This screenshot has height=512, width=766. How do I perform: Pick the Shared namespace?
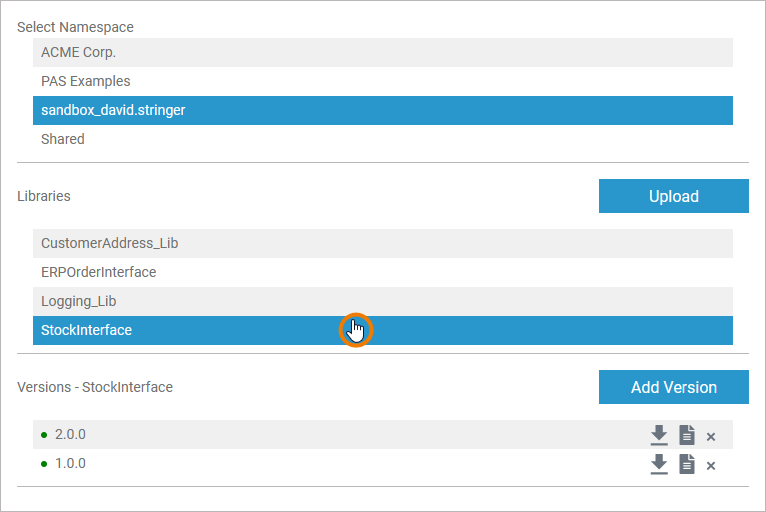382,139
